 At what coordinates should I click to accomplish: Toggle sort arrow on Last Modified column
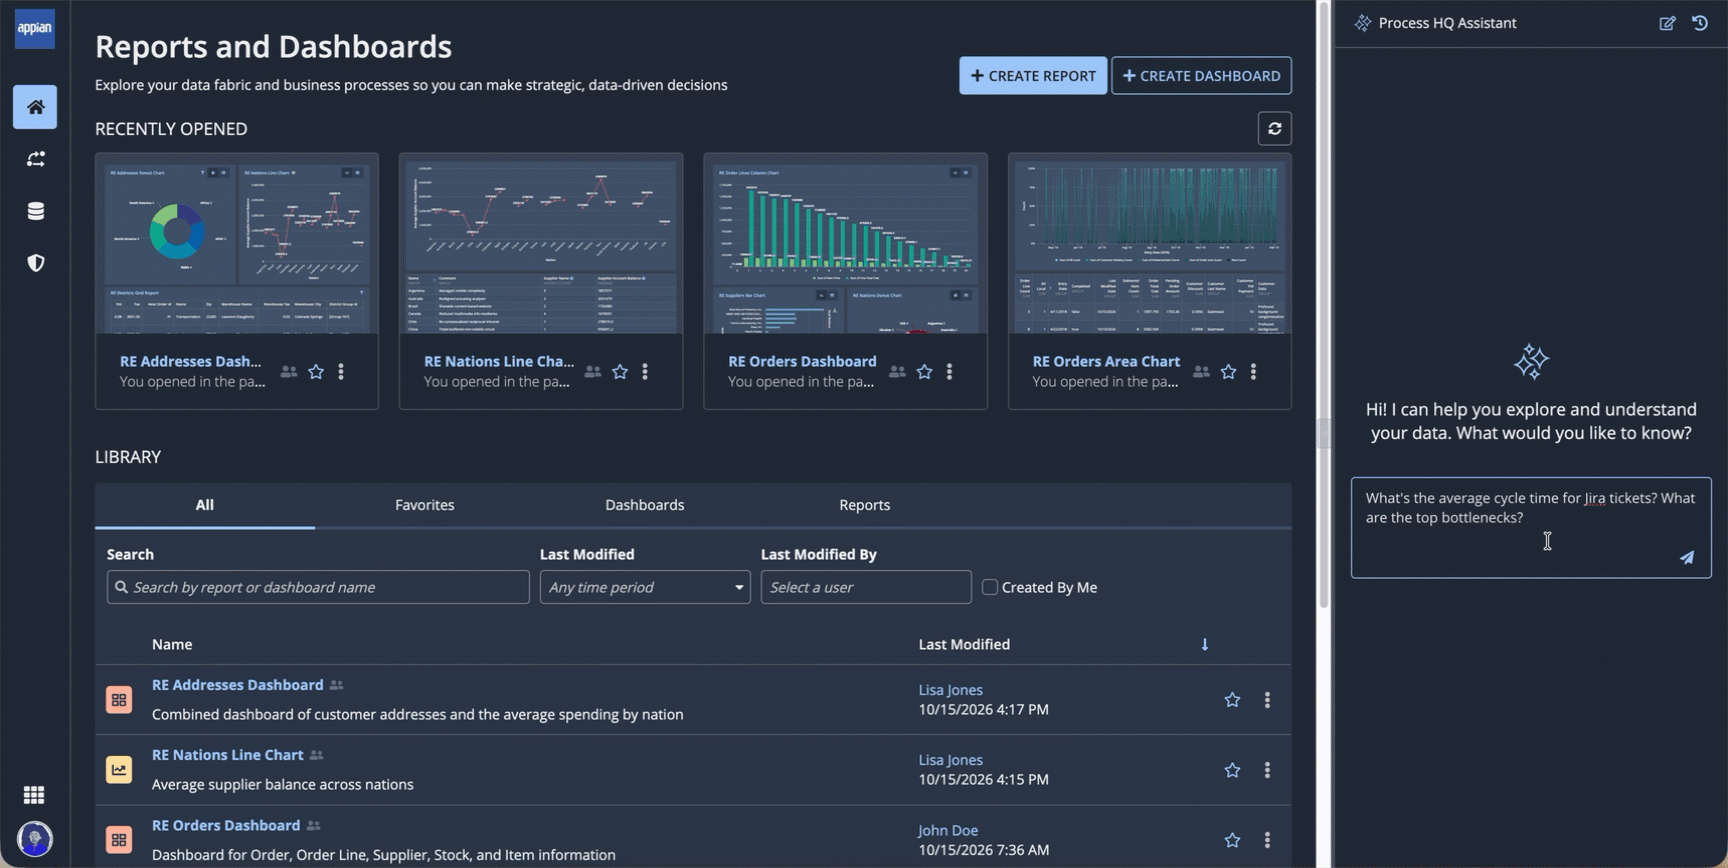pos(1204,645)
